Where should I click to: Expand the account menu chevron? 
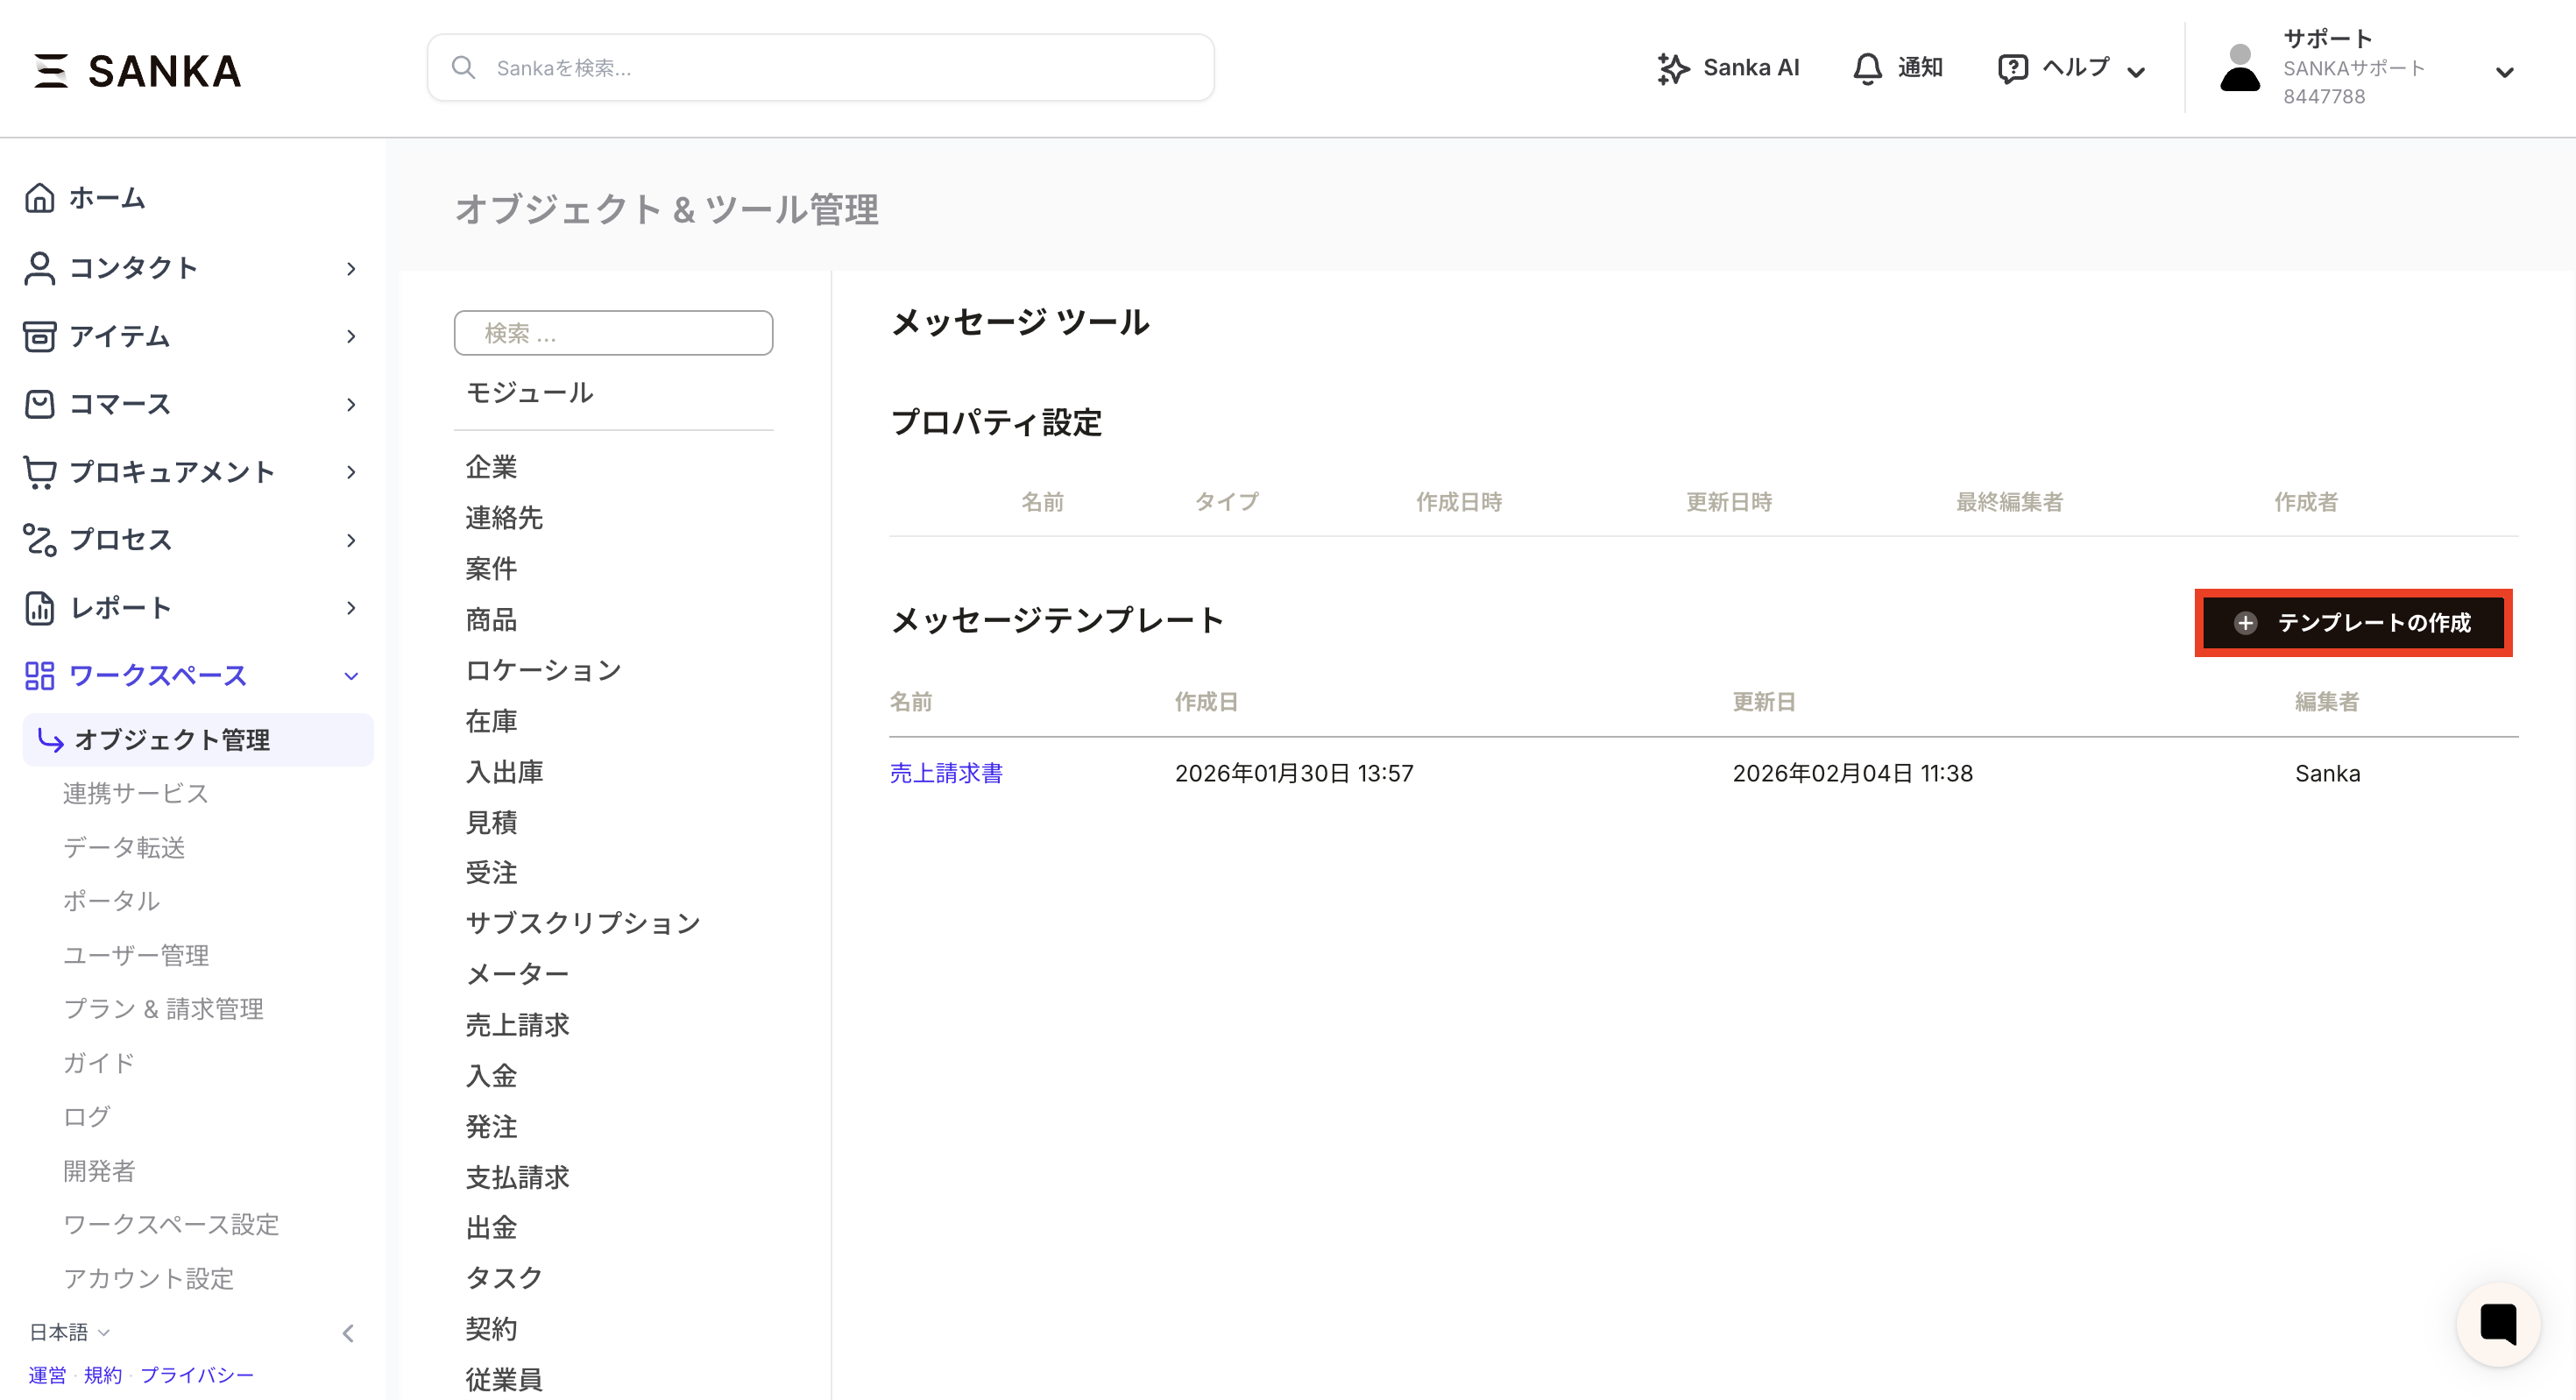(2505, 73)
